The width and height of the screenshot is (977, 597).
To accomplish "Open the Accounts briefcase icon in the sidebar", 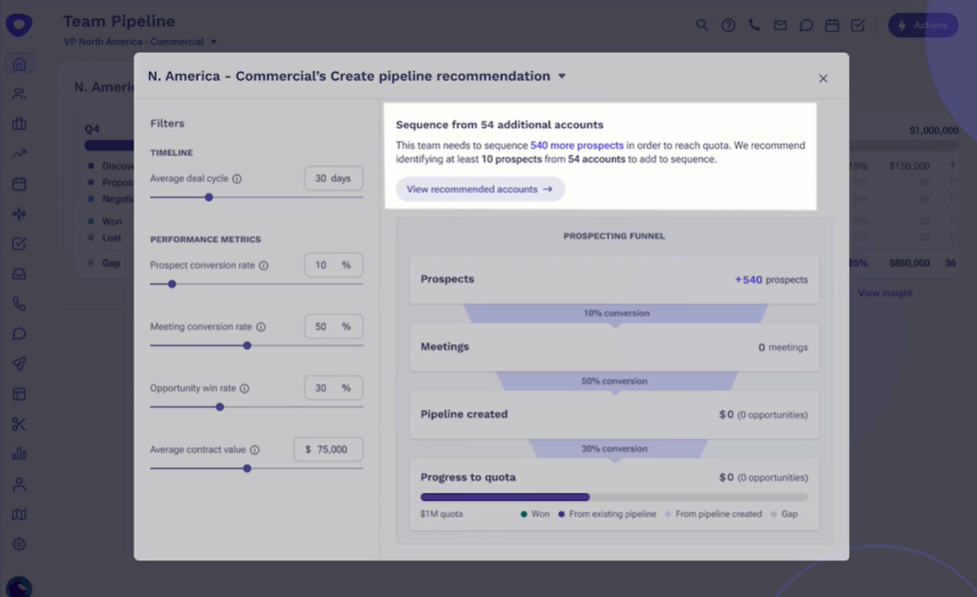I will click(19, 124).
